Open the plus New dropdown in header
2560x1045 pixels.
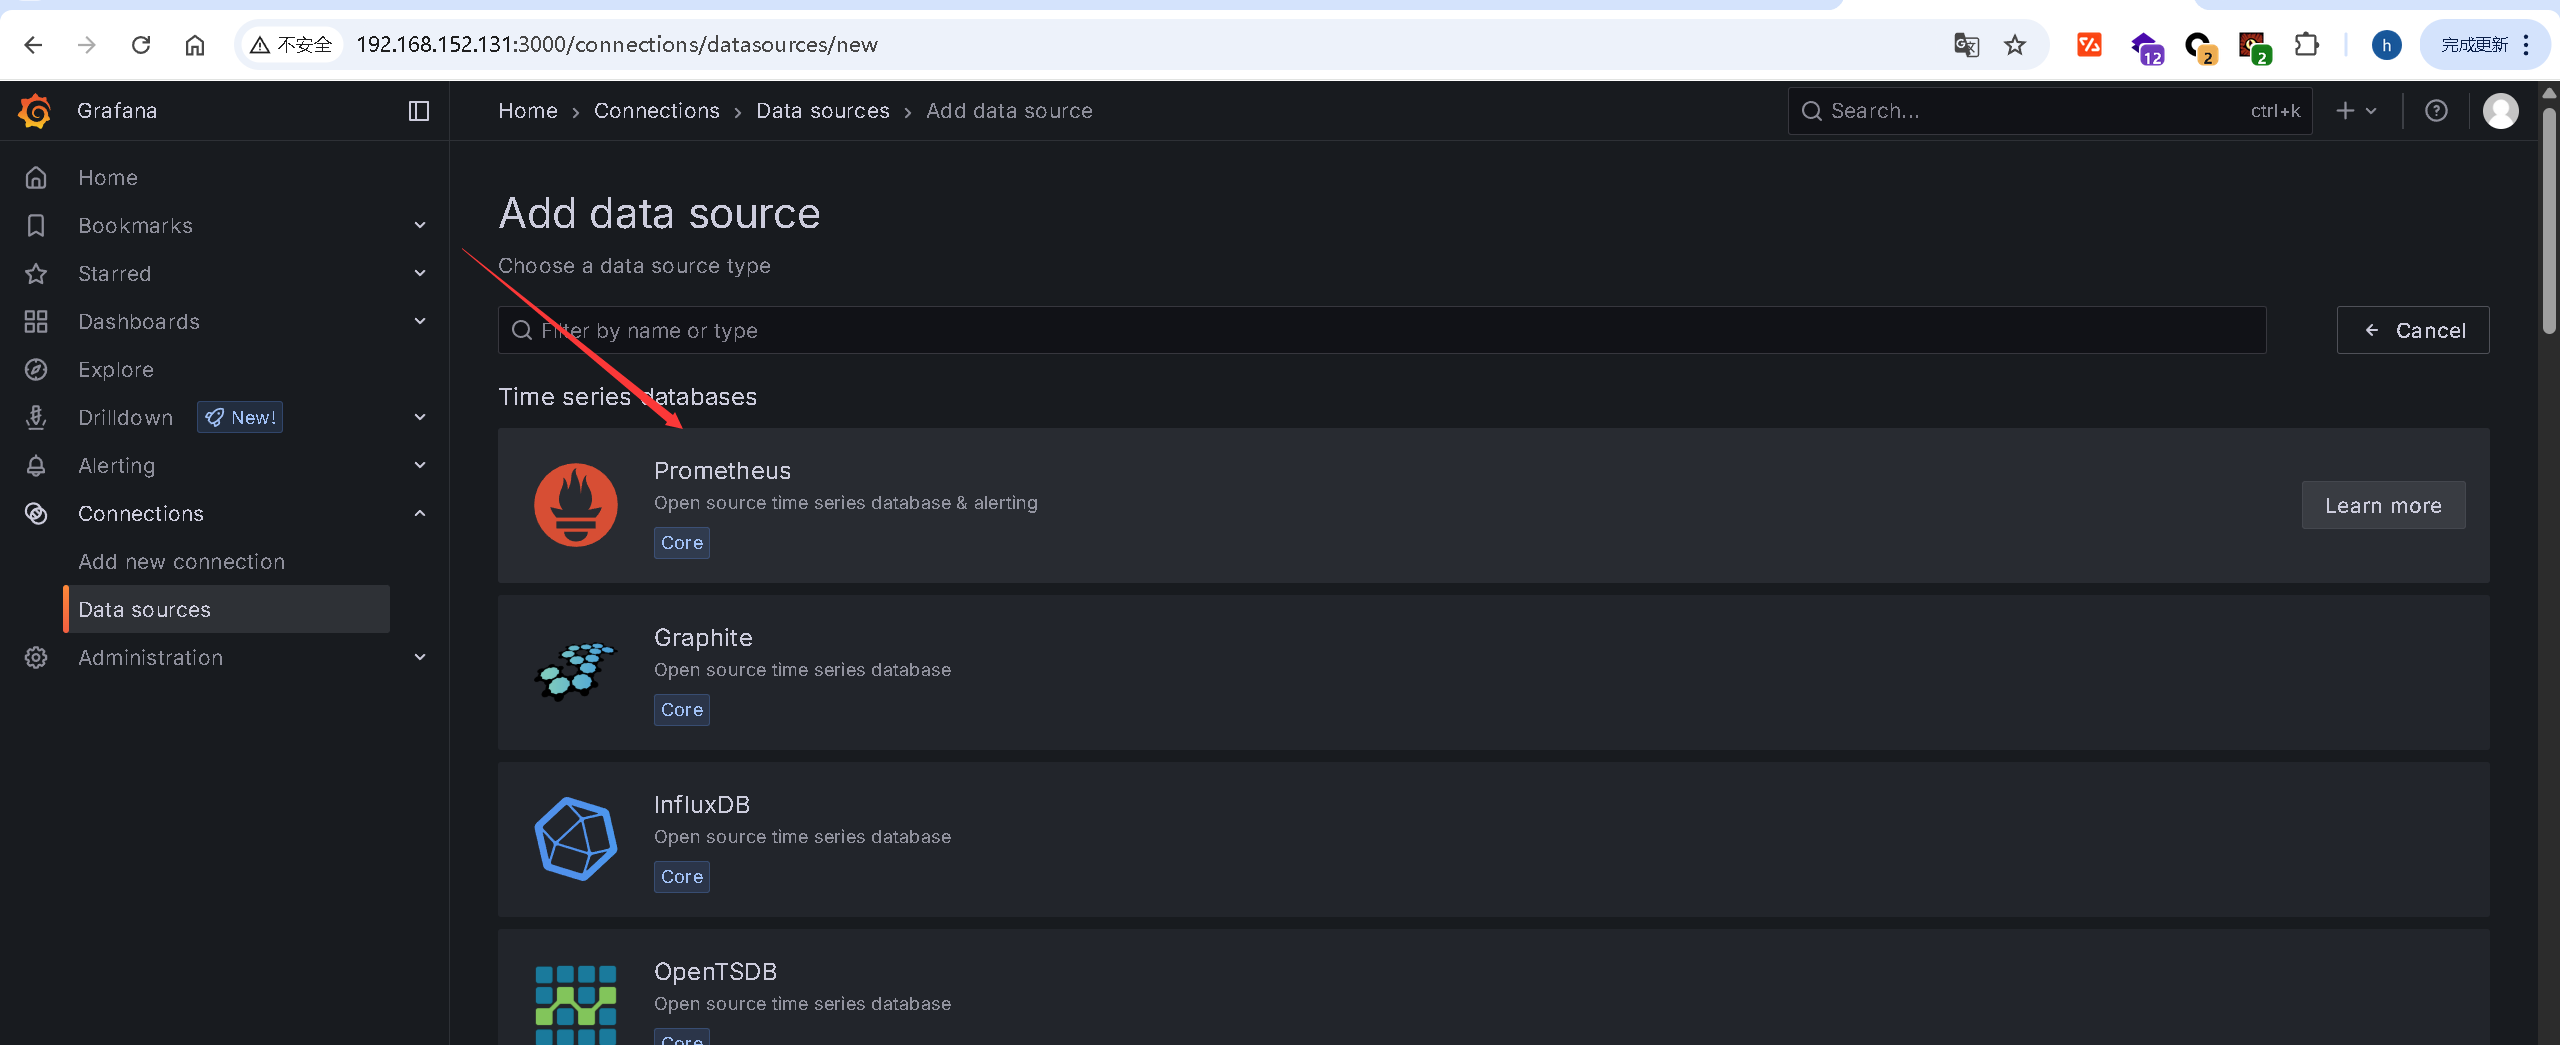[x=2356, y=111]
